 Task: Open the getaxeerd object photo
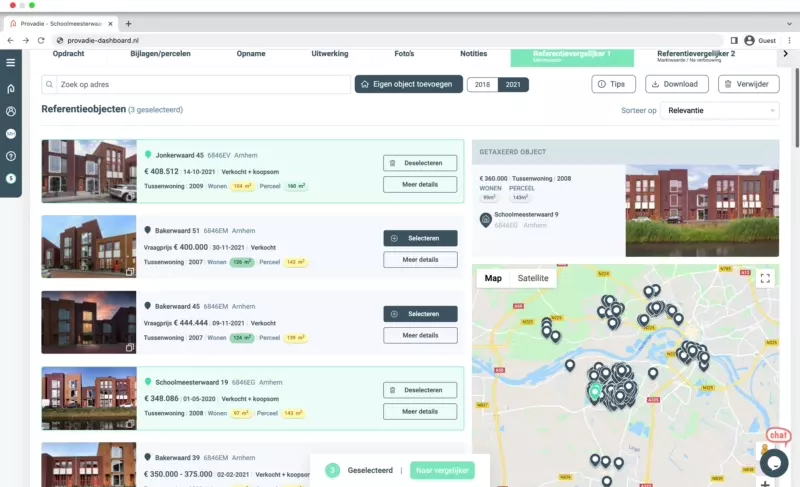(702, 211)
